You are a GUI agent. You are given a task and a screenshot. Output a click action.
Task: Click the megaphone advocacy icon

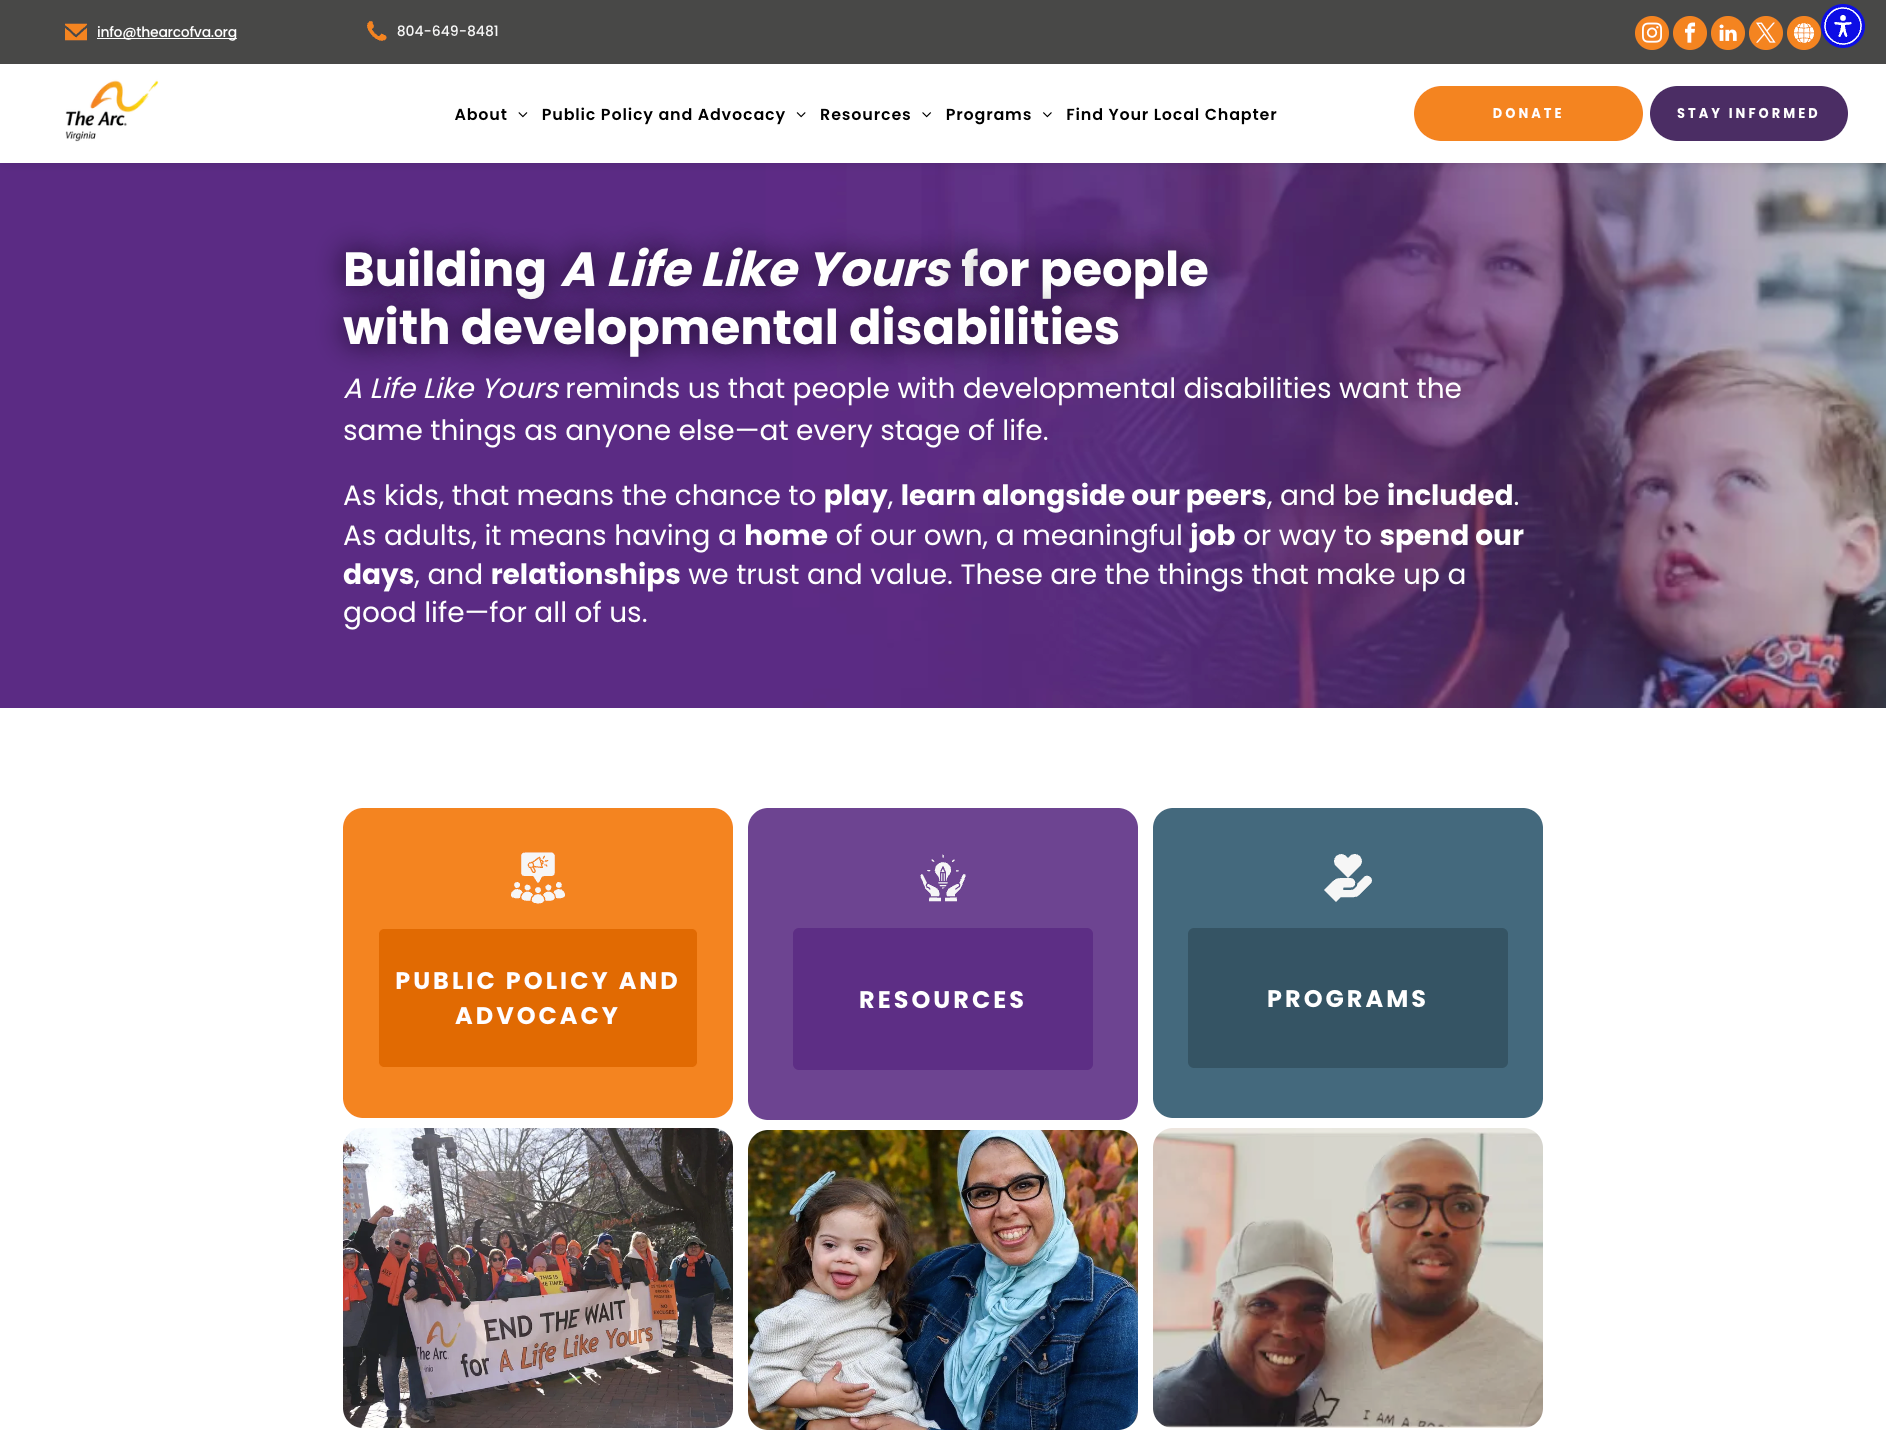538,877
